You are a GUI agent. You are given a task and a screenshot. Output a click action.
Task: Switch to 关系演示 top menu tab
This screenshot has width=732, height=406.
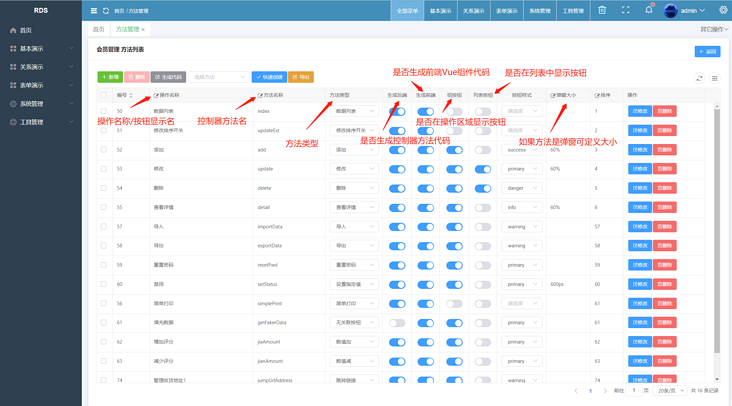pos(474,10)
